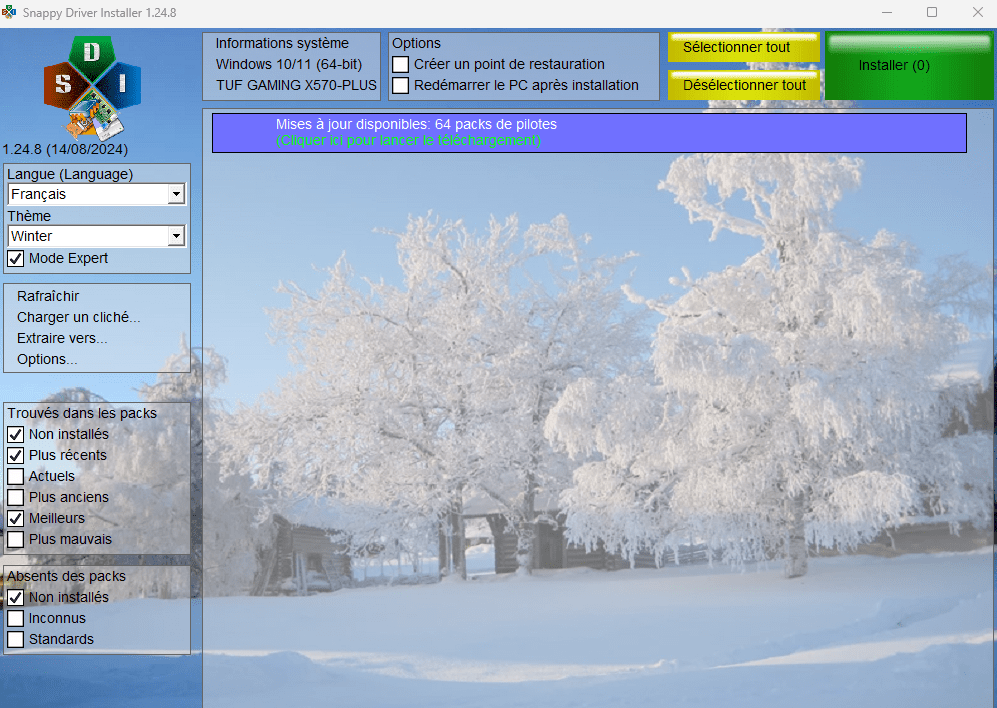Choose Extraire vers from the menu

click(62, 339)
